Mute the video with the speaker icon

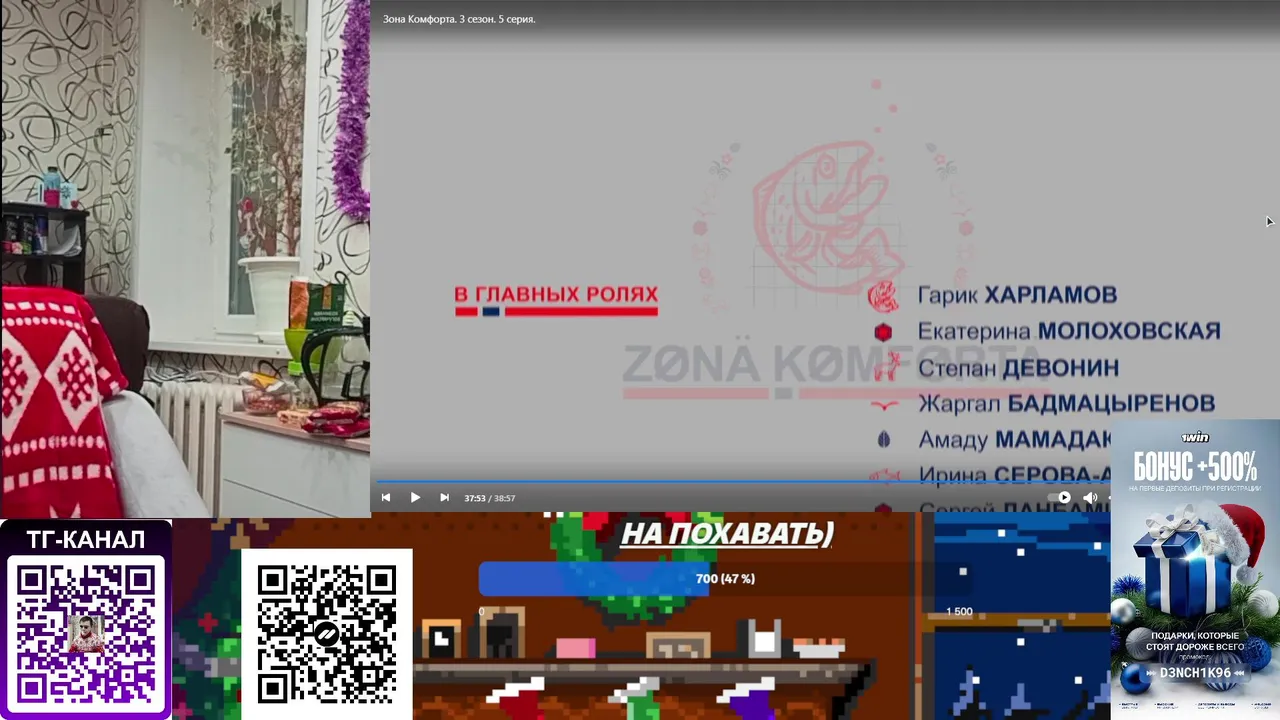point(1090,497)
